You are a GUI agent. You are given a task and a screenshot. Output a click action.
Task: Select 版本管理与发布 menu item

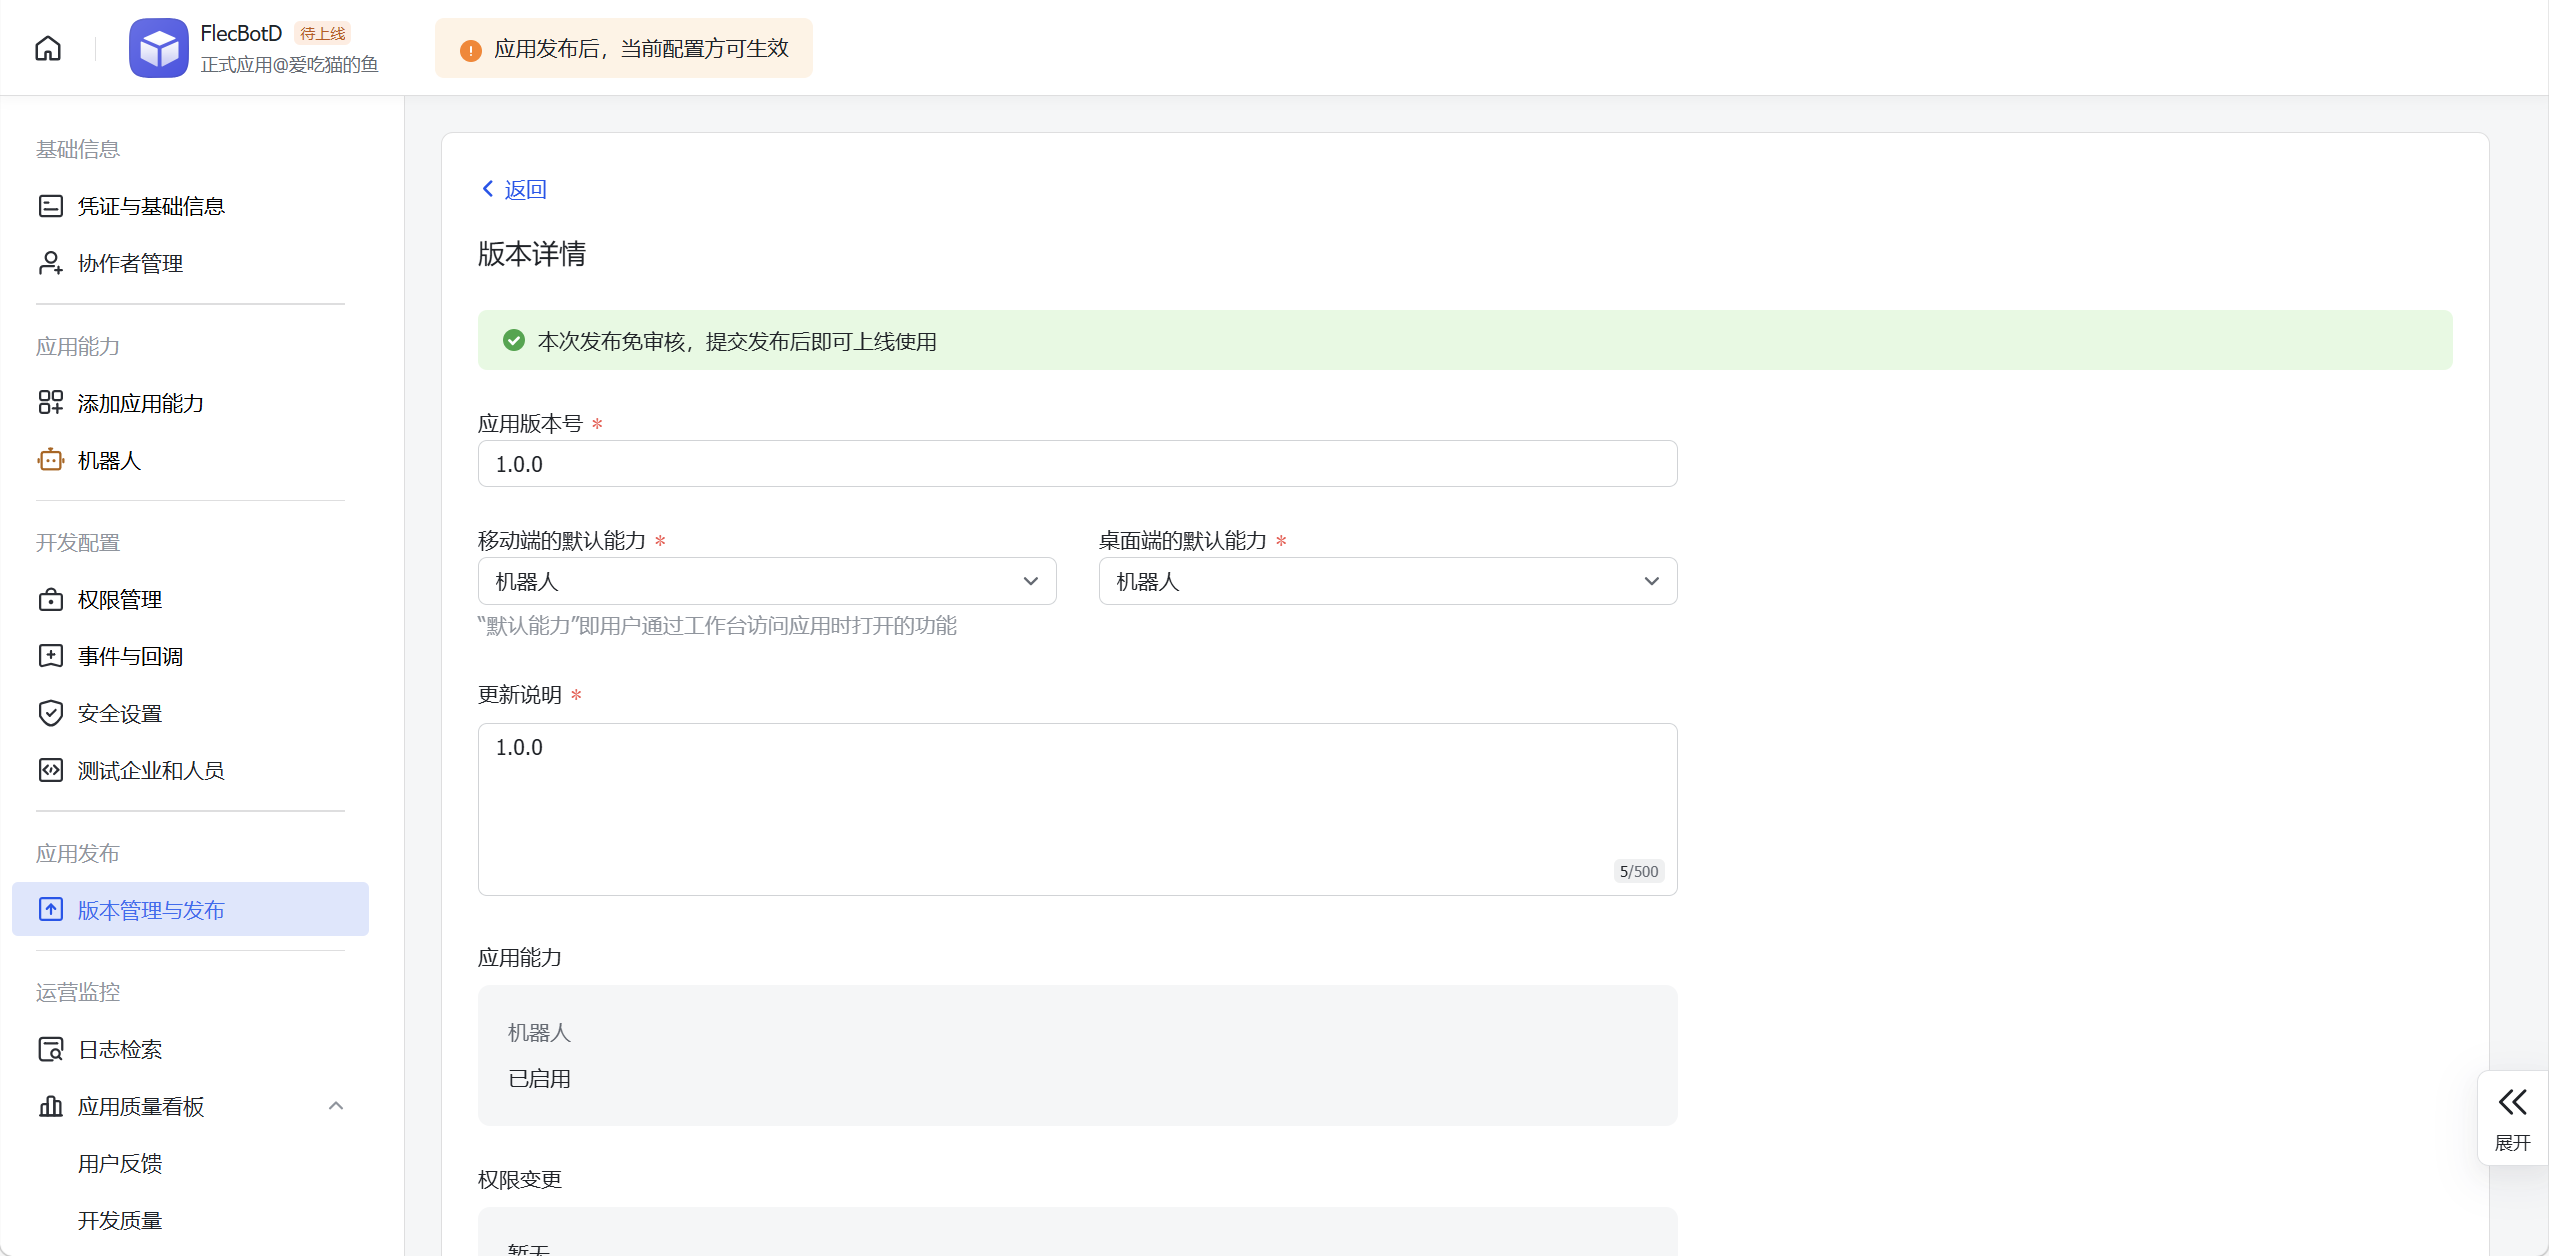tap(190, 909)
